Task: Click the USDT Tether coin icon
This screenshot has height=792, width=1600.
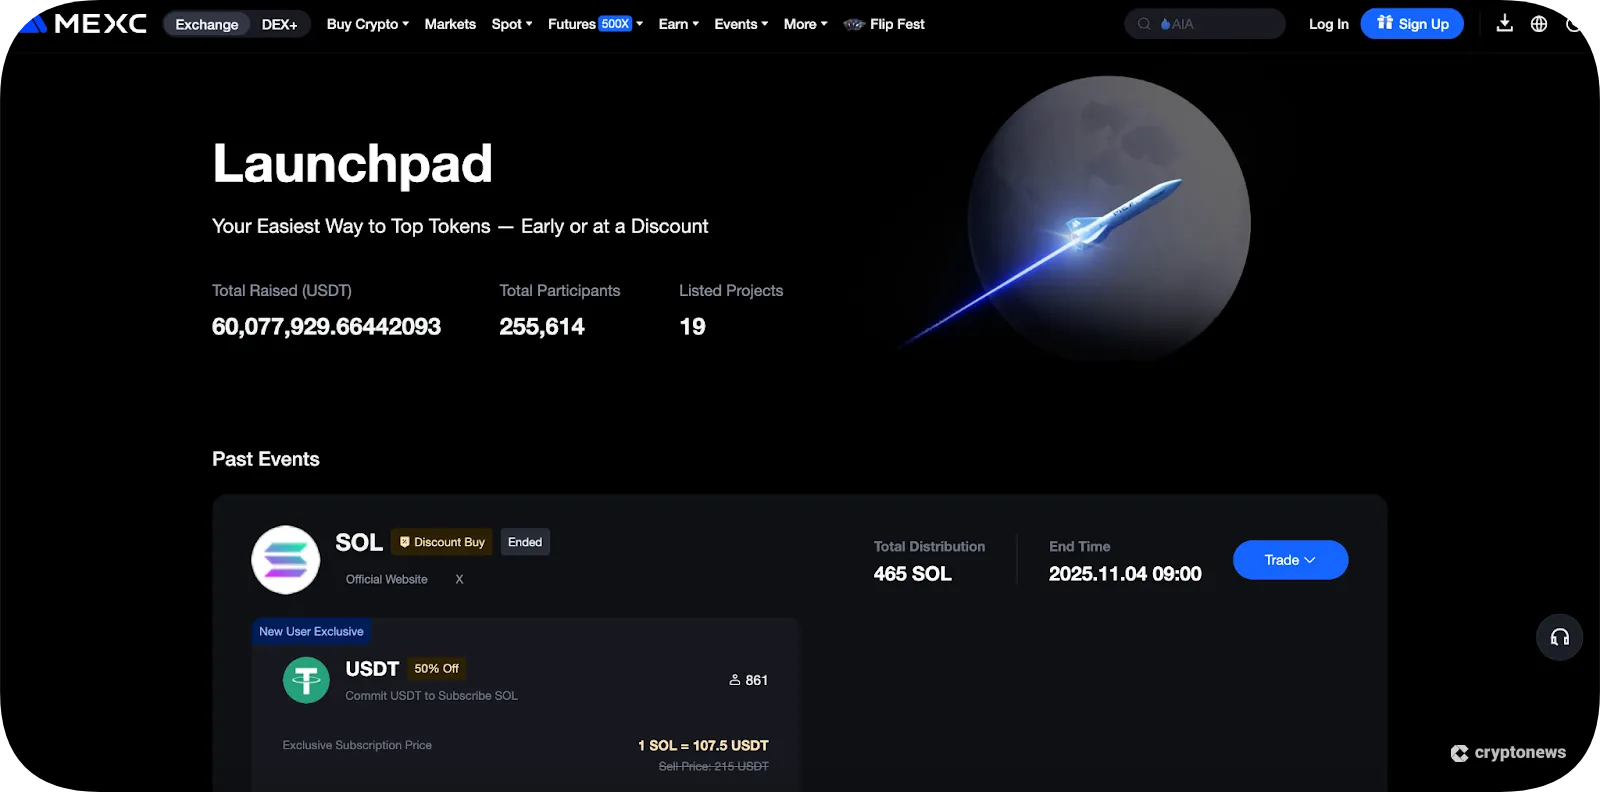Action: [306, 680]
